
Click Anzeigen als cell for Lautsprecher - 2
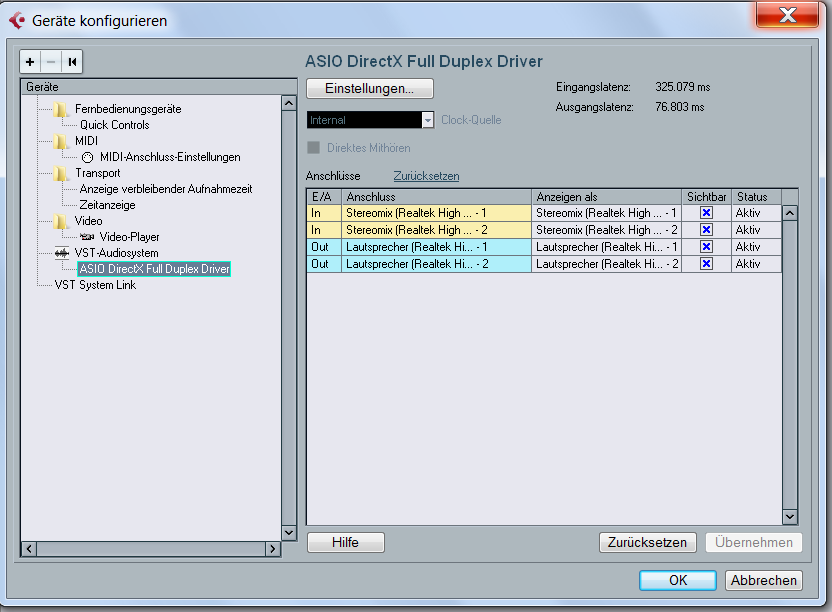(x=606, y=264)
